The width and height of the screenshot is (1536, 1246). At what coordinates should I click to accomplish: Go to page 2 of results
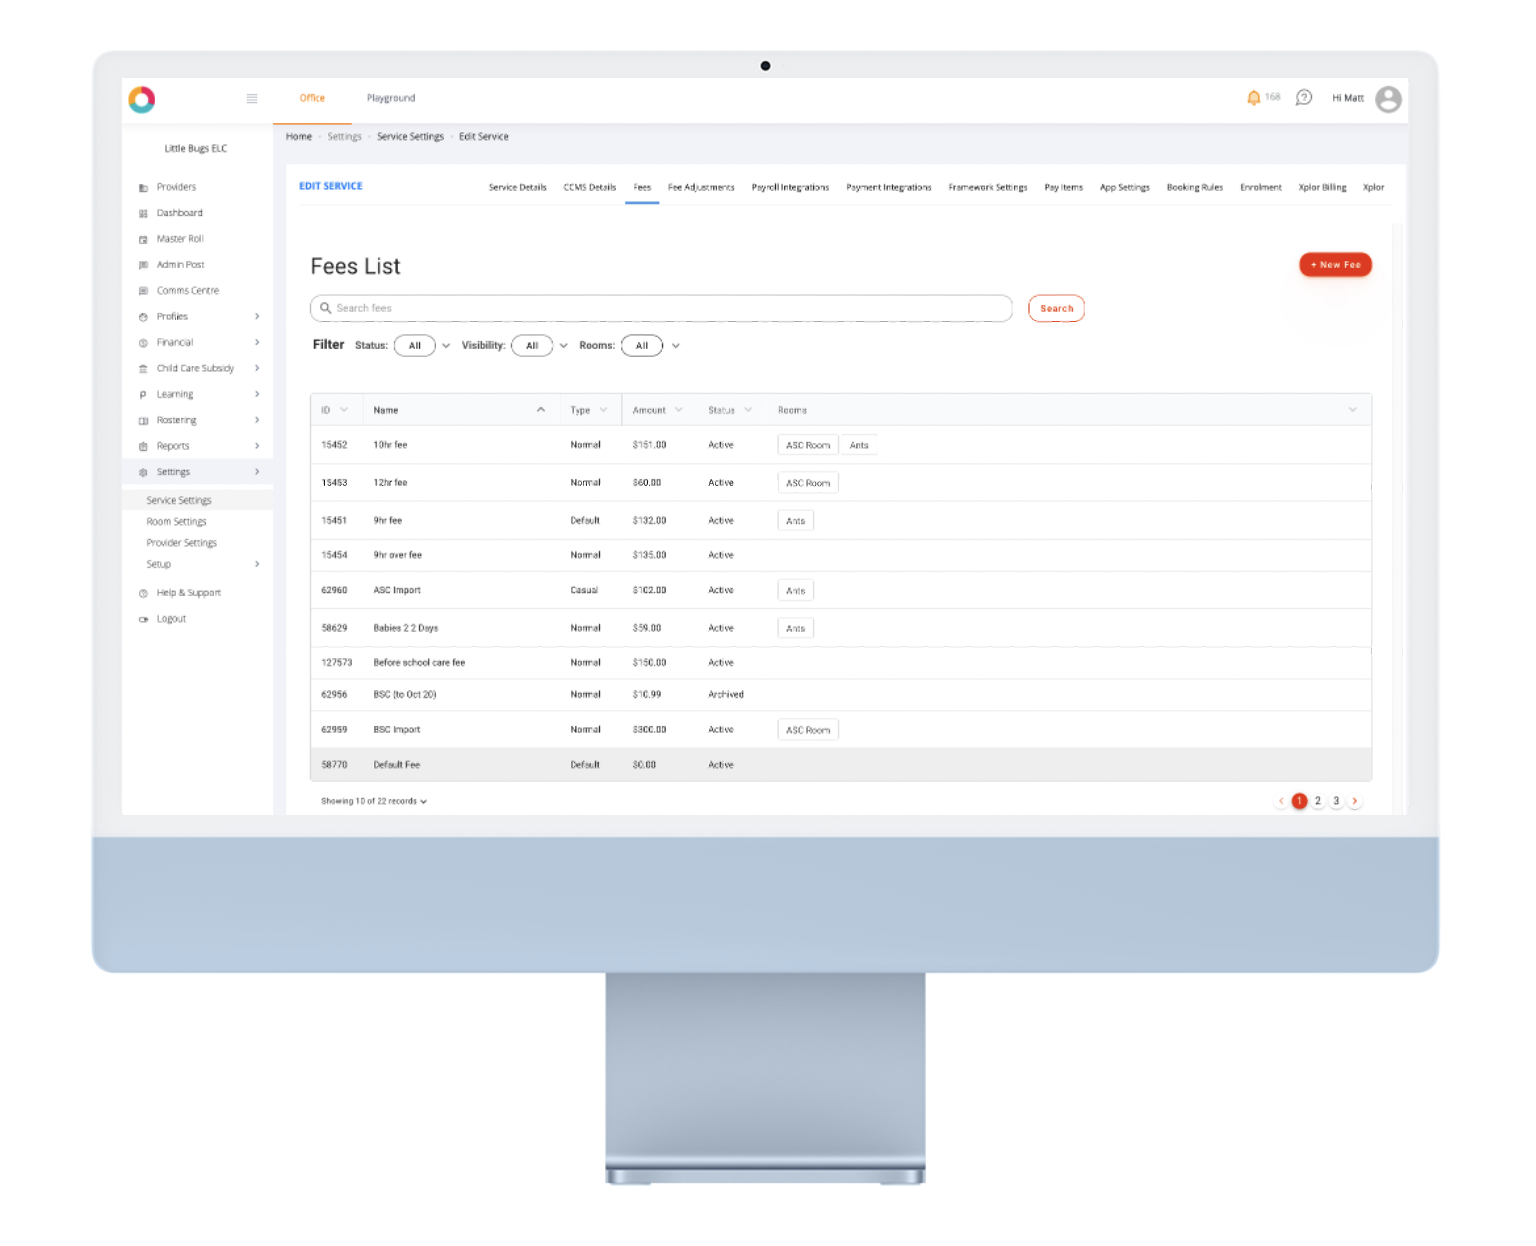coord(1318,801)
